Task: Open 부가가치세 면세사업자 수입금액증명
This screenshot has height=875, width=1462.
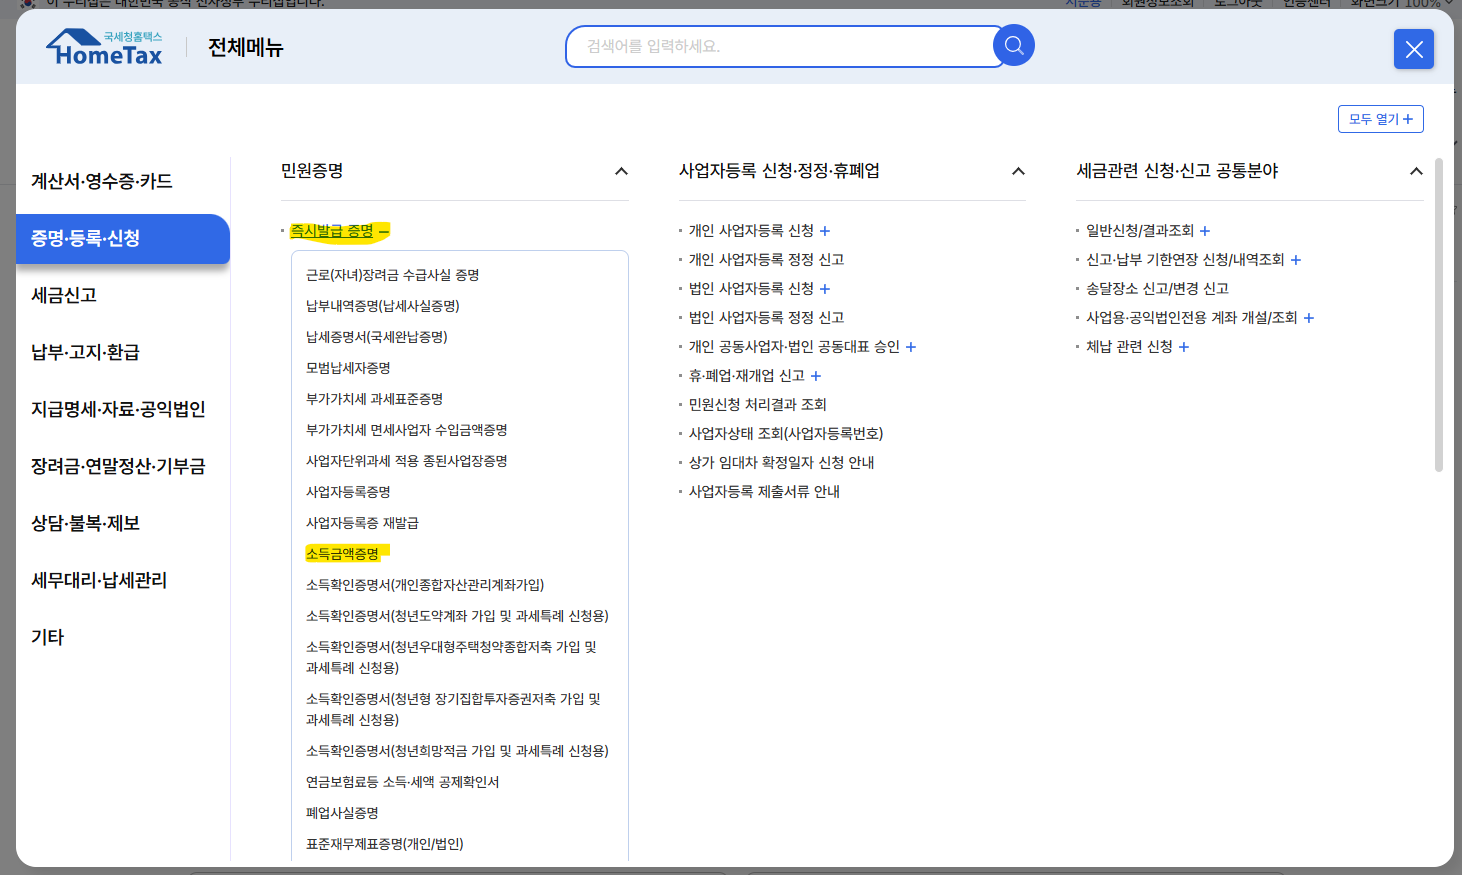Action: click(407, 430)
